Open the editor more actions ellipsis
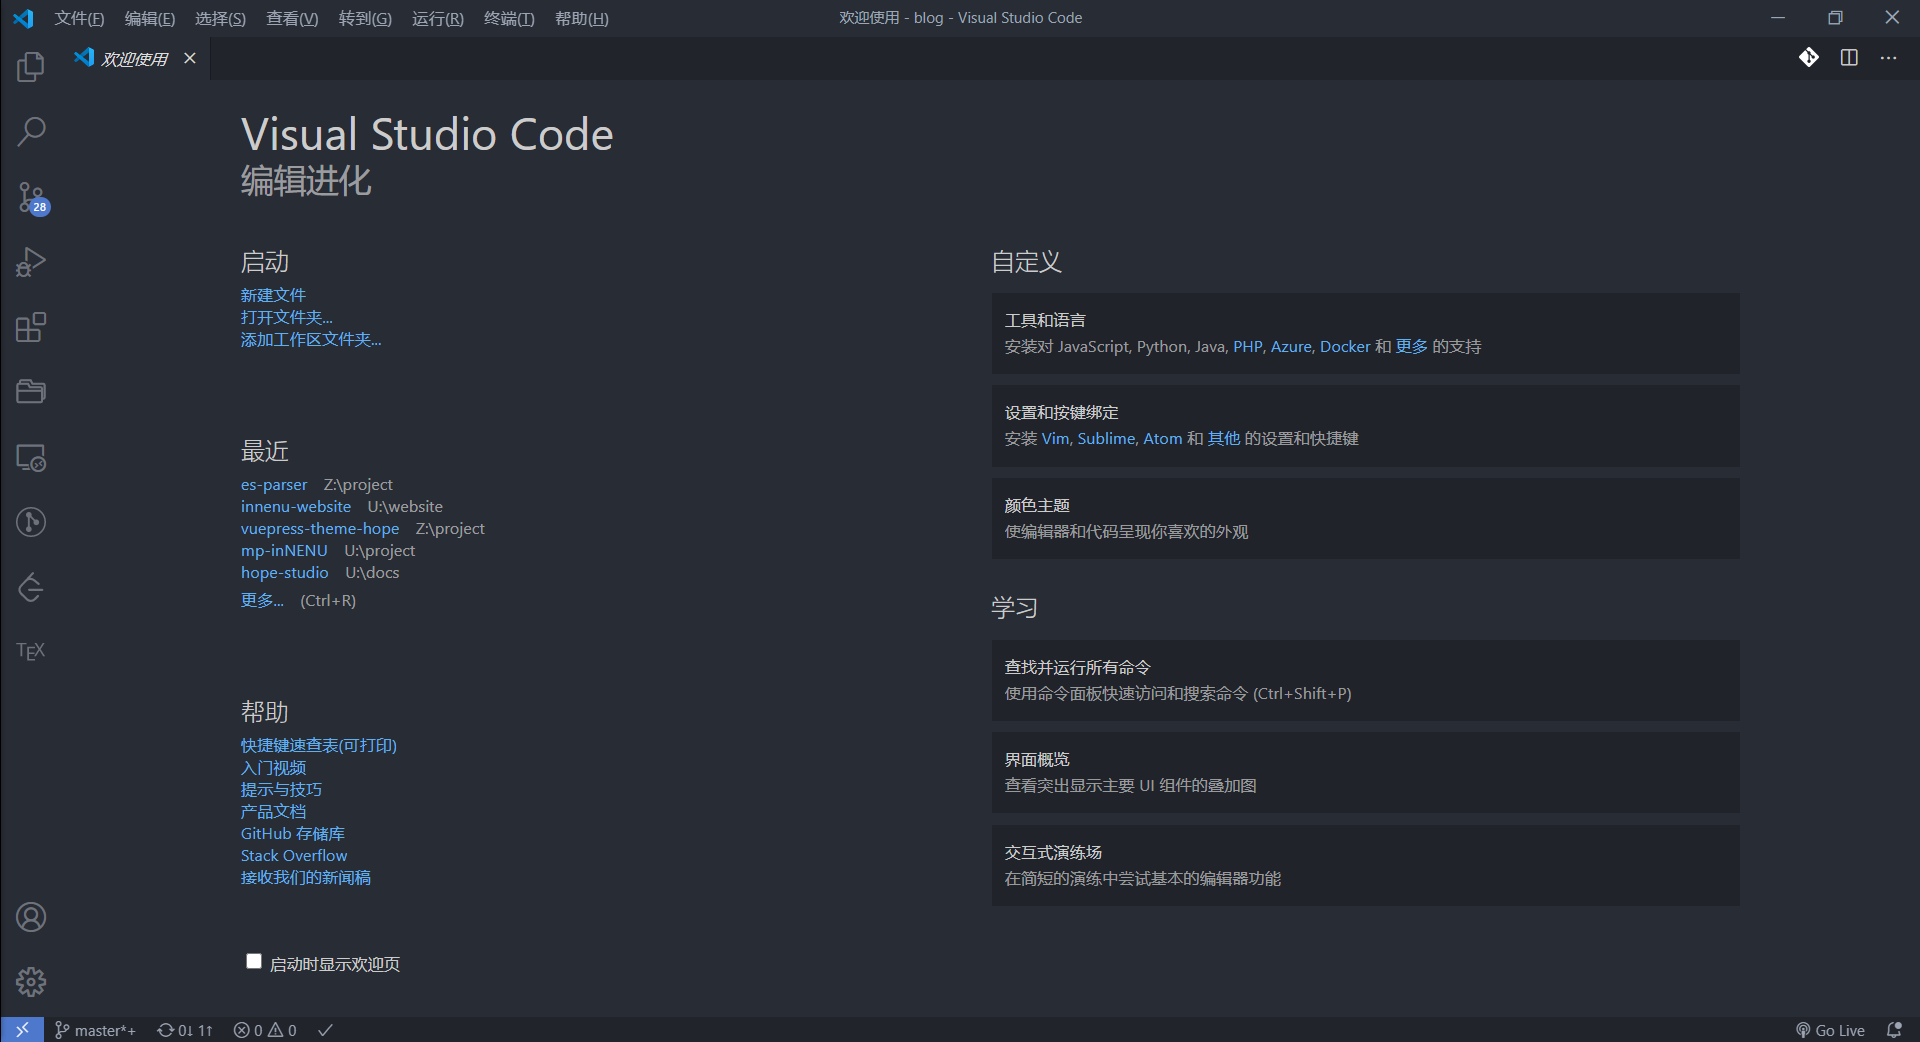The height and width of the screenshot is (1042, 1920). click(x=1888, y=58)
